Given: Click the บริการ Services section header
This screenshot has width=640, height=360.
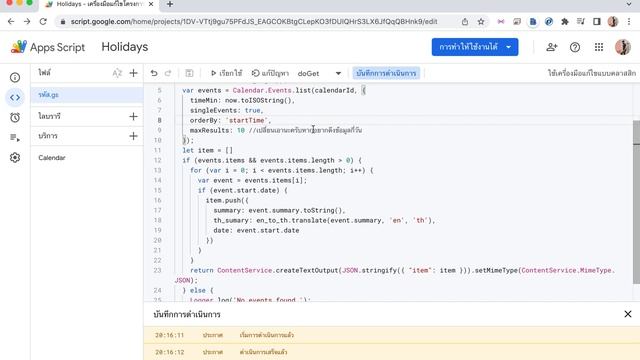Looking at the screenshot, I should click(x=48, y=136).
